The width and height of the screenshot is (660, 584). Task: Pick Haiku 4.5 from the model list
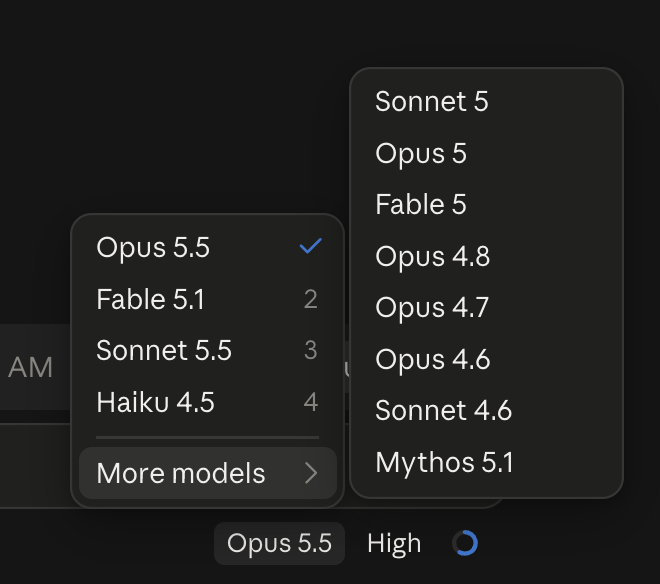pyautogui.click(x=208, y=402)
